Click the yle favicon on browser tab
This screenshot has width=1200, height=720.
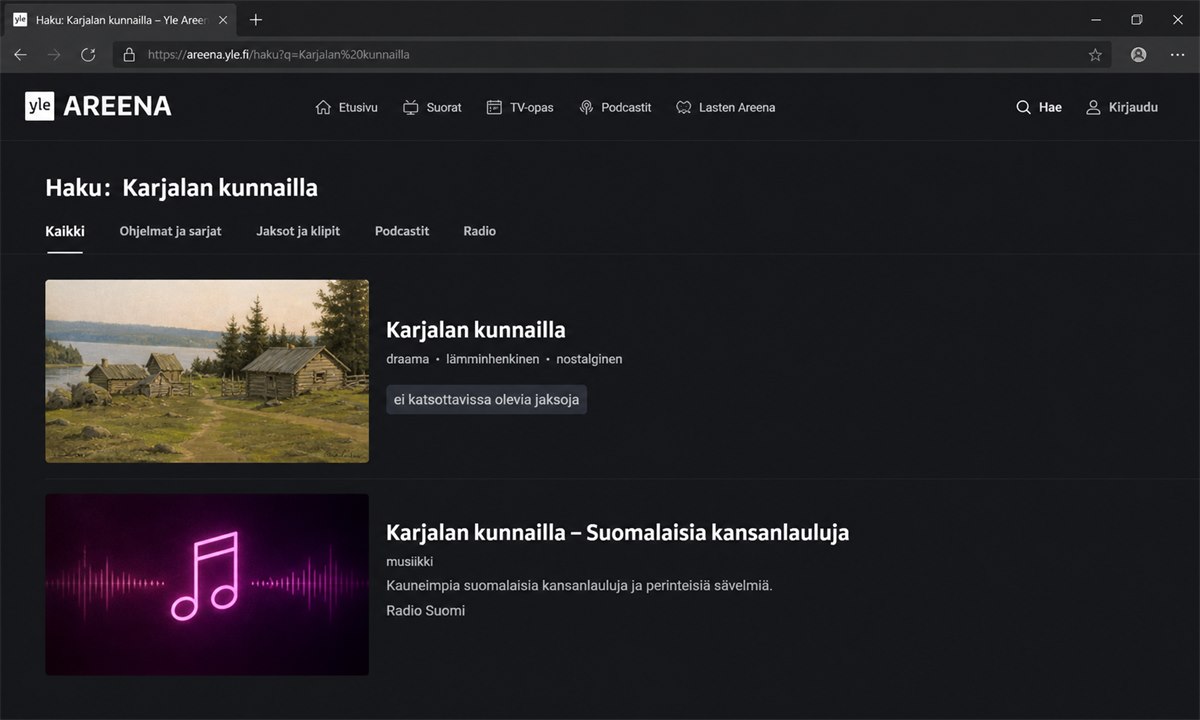click(20, 19)
